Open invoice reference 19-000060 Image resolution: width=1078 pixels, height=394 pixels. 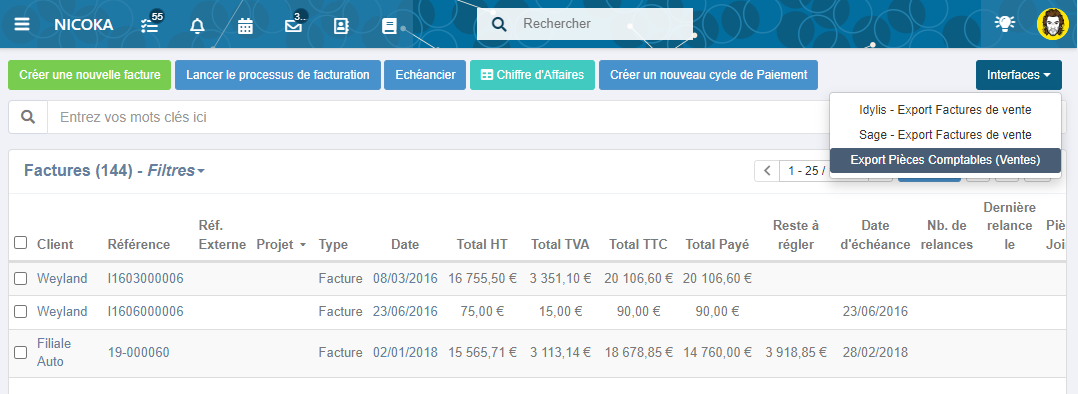point(138,353)
